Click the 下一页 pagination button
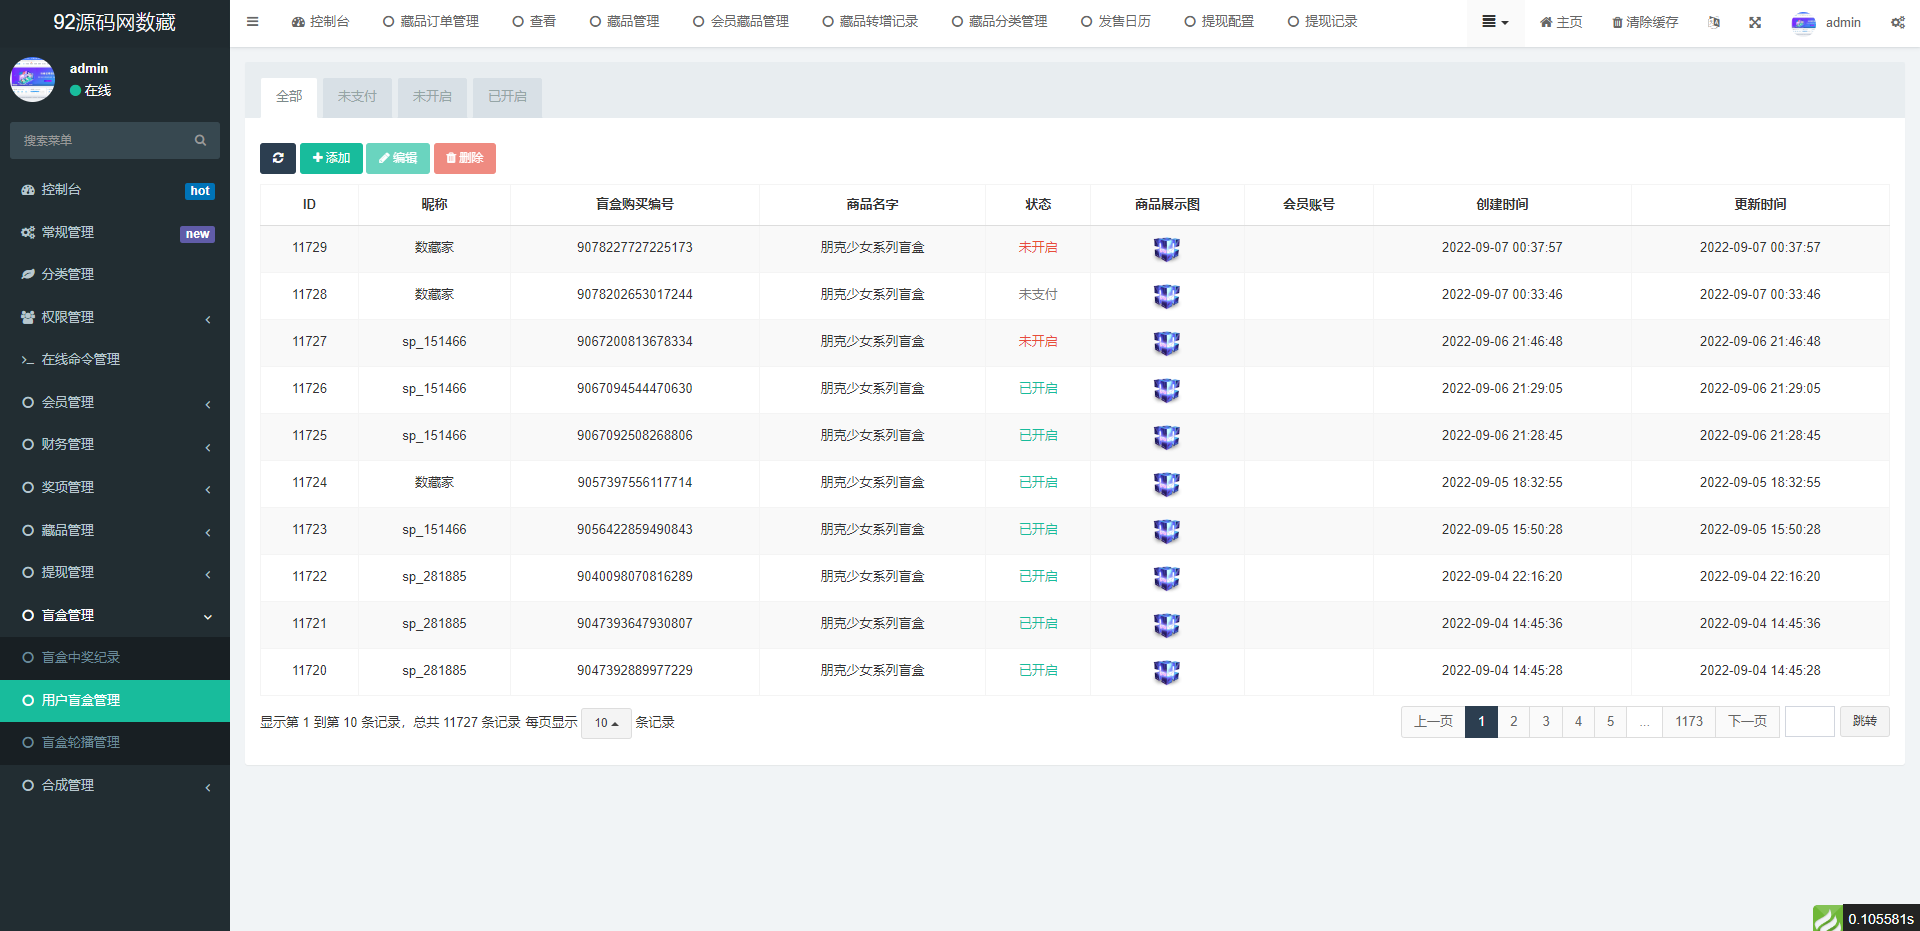The width and height of the screenshot is (1920, 931). click(1747, 721)
